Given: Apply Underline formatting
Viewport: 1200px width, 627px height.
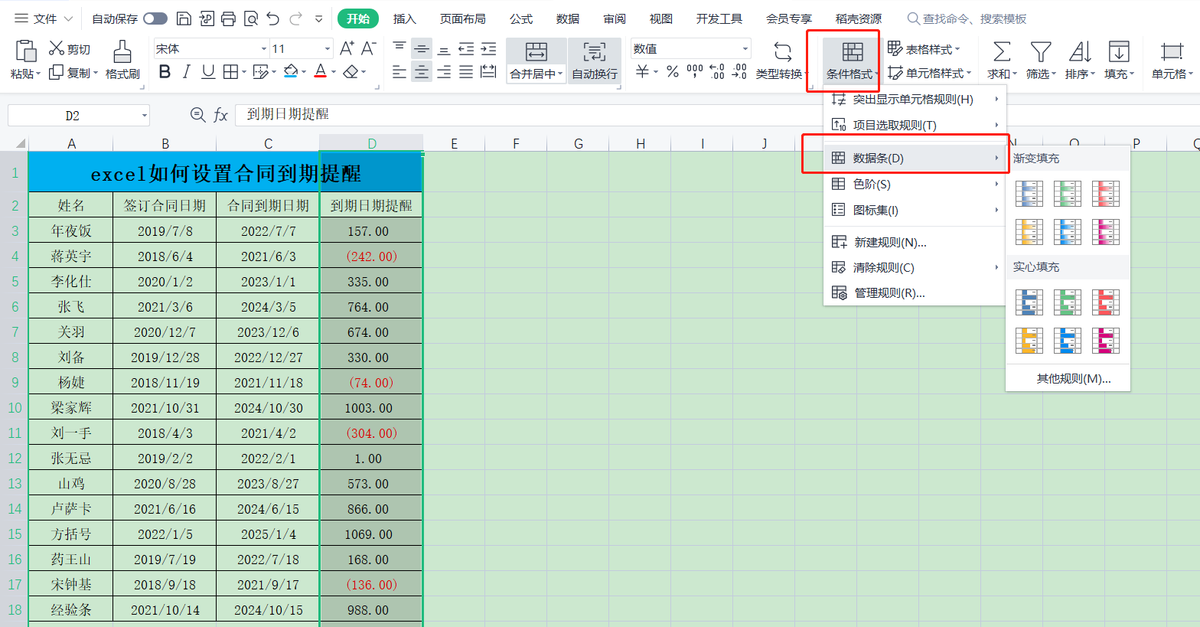Looking at the screenshot, I should point(208,72).
